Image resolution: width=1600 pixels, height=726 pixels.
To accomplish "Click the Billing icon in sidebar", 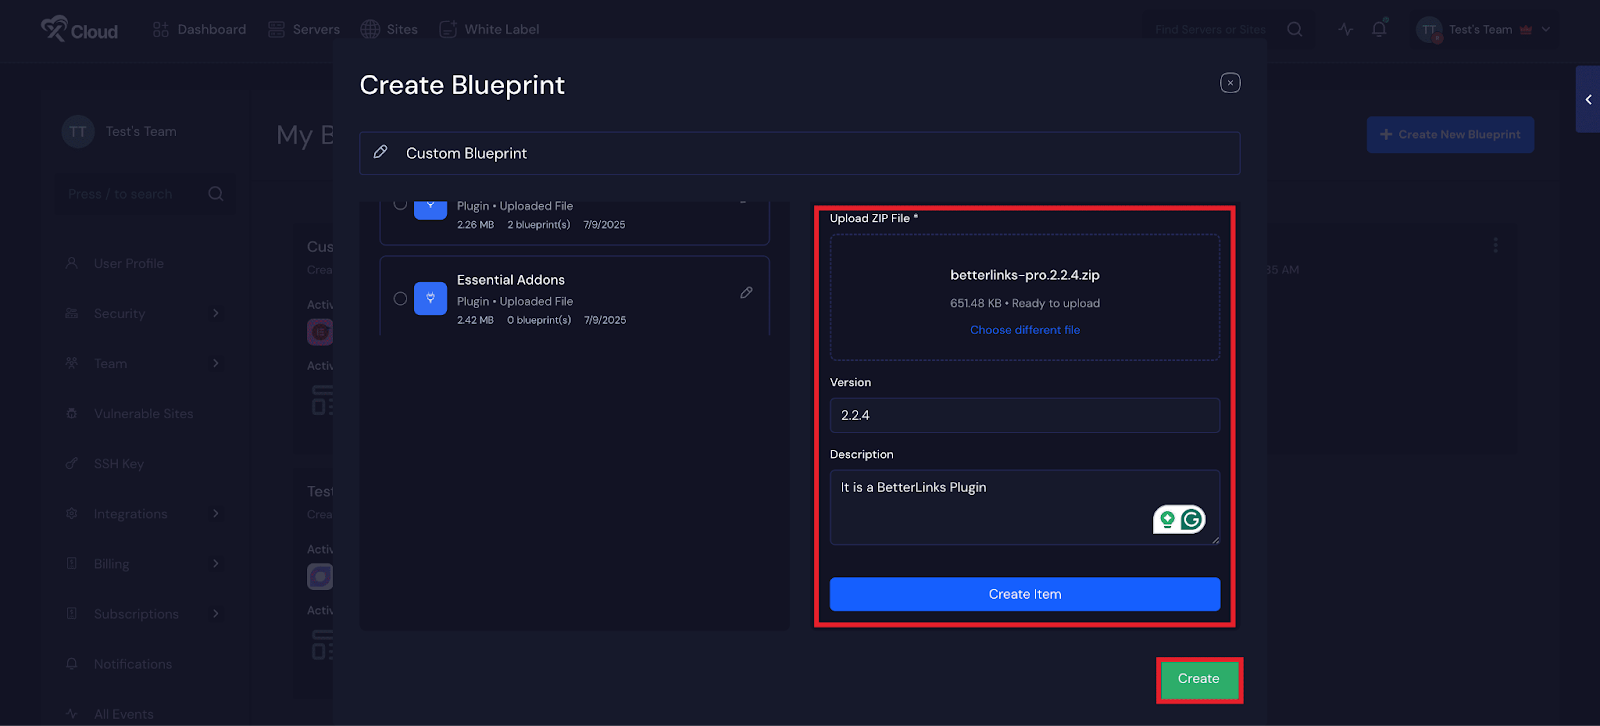I will pyautogui.click(x=71, y=563).
